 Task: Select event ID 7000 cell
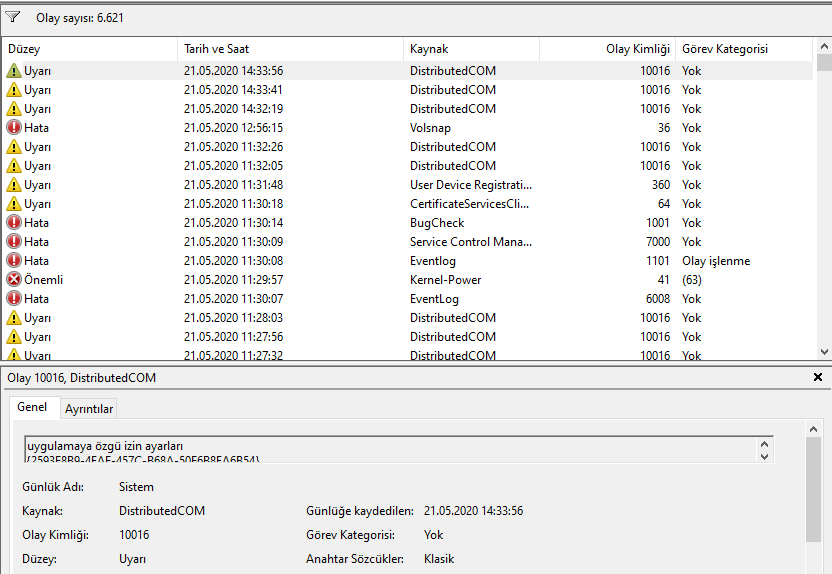pyautogui.click(x=657, y=242)
